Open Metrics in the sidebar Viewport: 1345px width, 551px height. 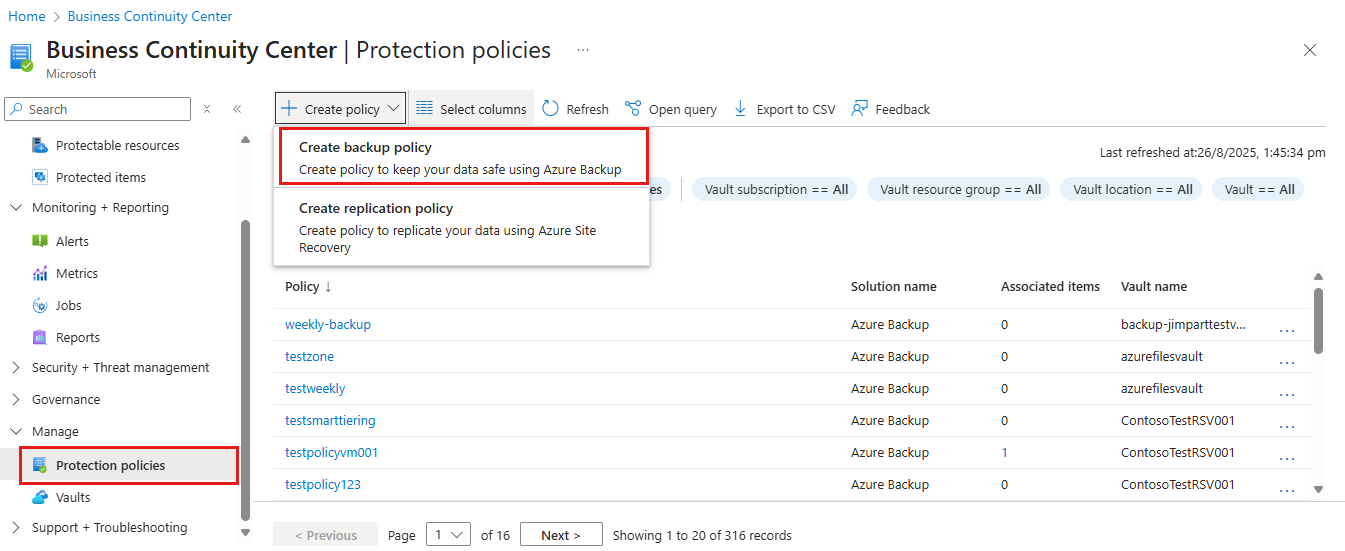pos(77,273)
